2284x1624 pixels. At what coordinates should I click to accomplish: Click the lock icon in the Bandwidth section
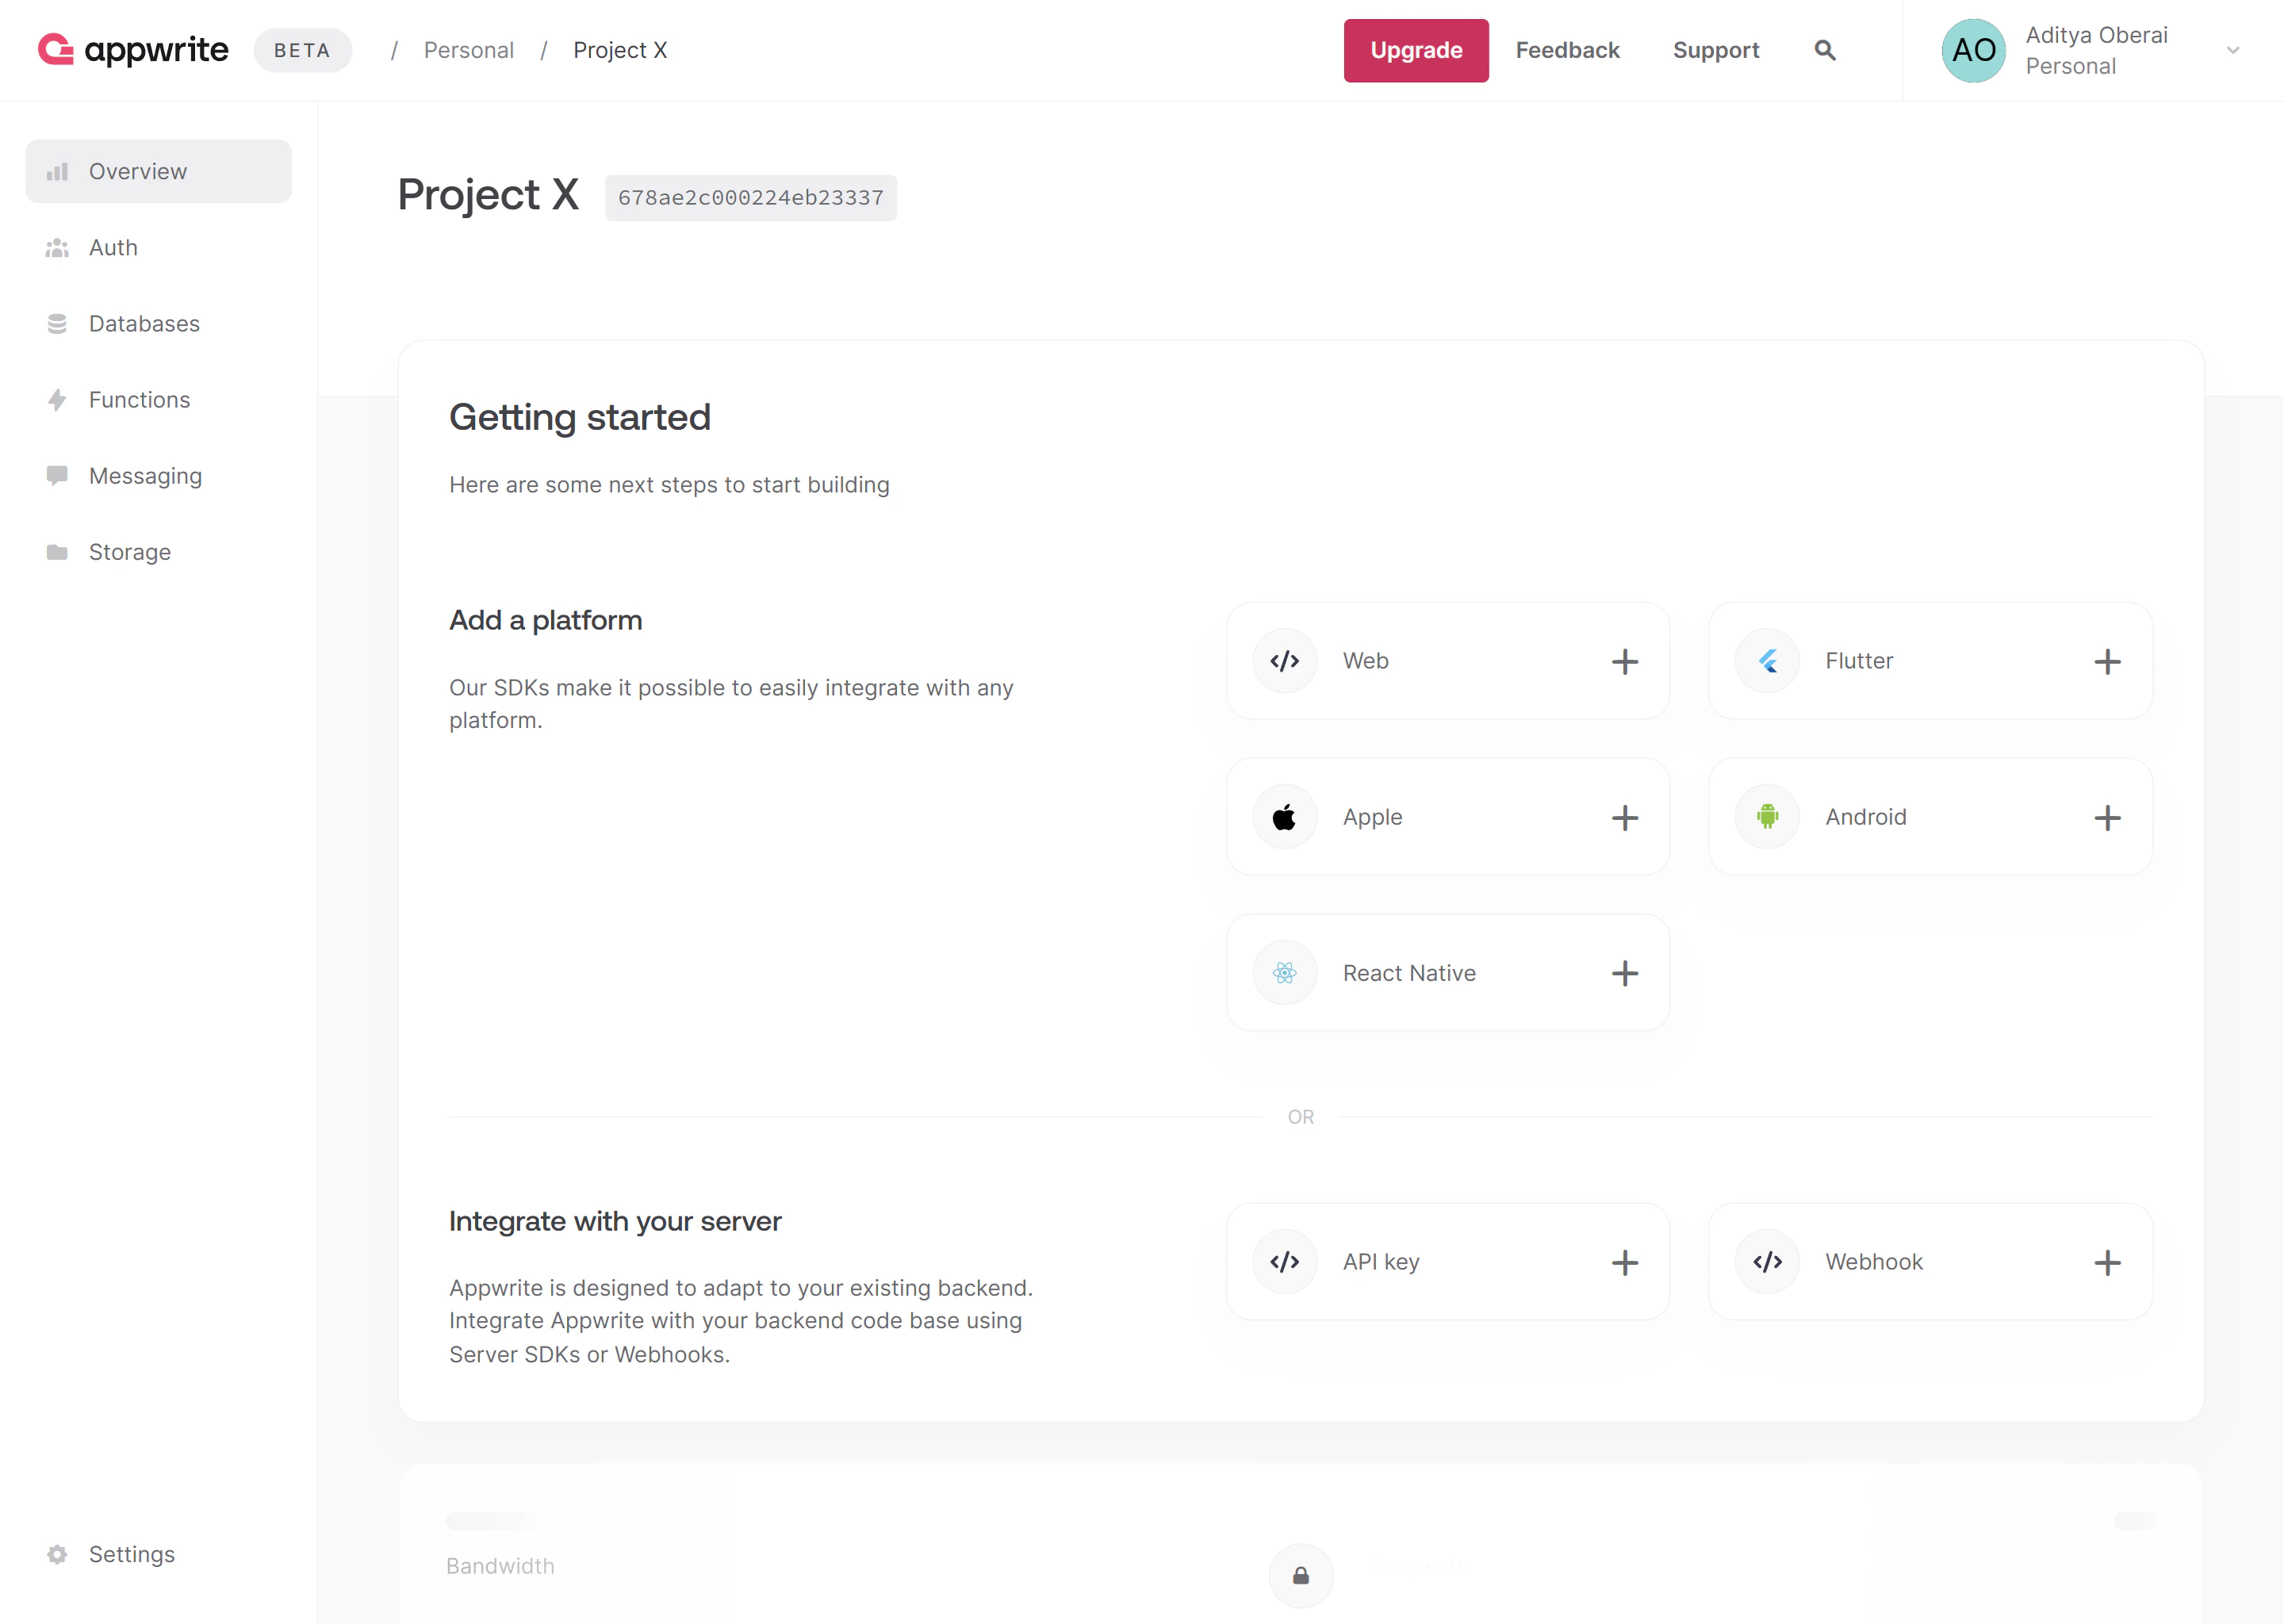[1300, 1575]
